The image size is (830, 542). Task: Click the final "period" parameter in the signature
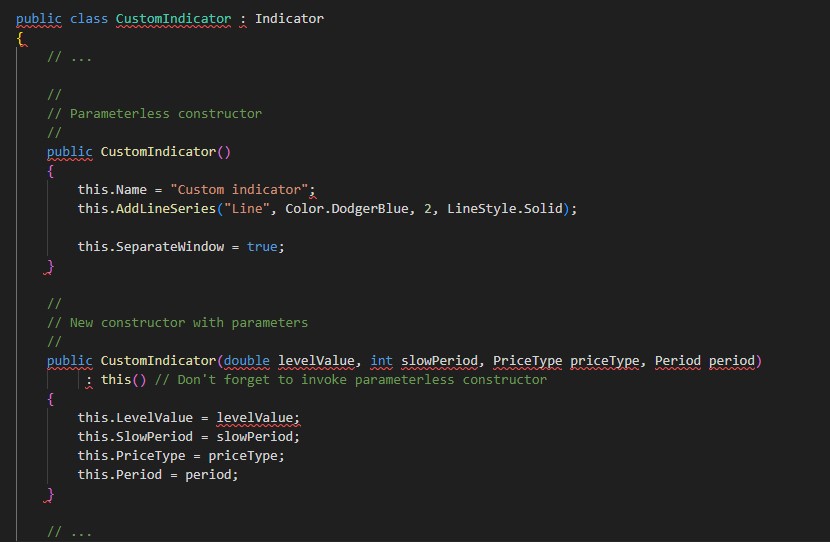tap(735, 360)
